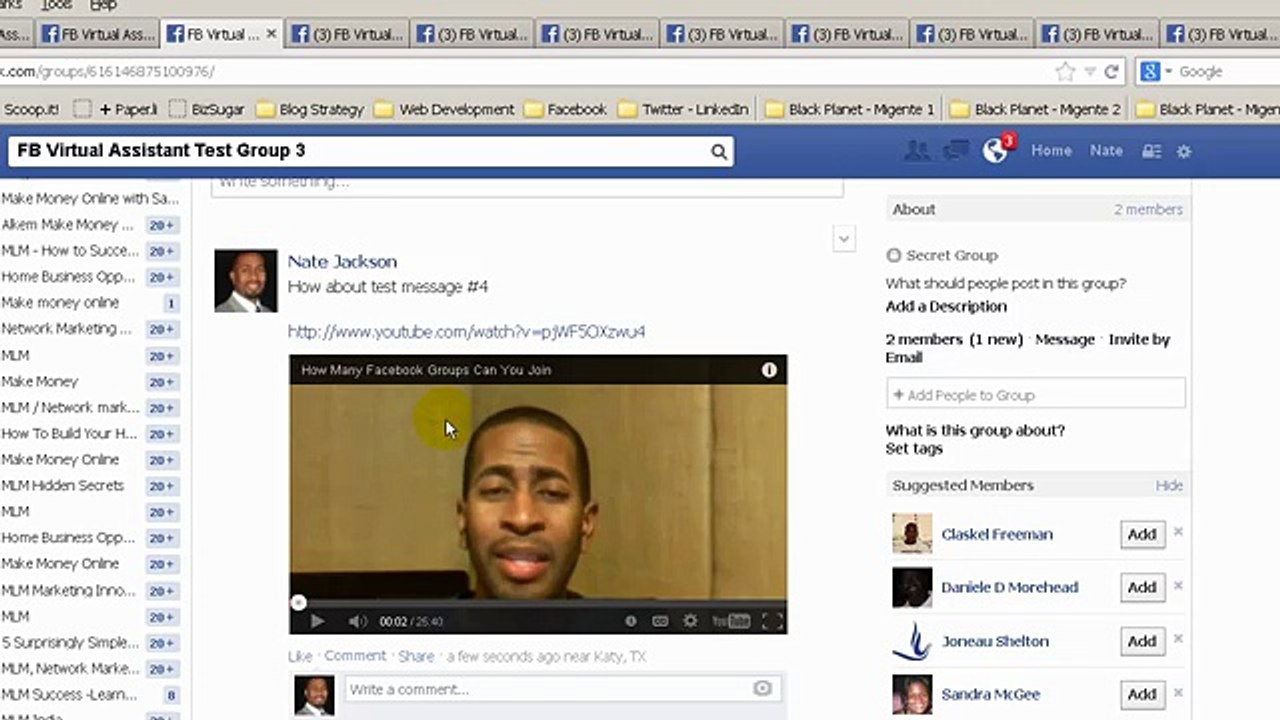Screen dimensions: 1280x720
Task: Open 'MLM Hidden Secrets' group in sidebar
Action: coord(62,486)
